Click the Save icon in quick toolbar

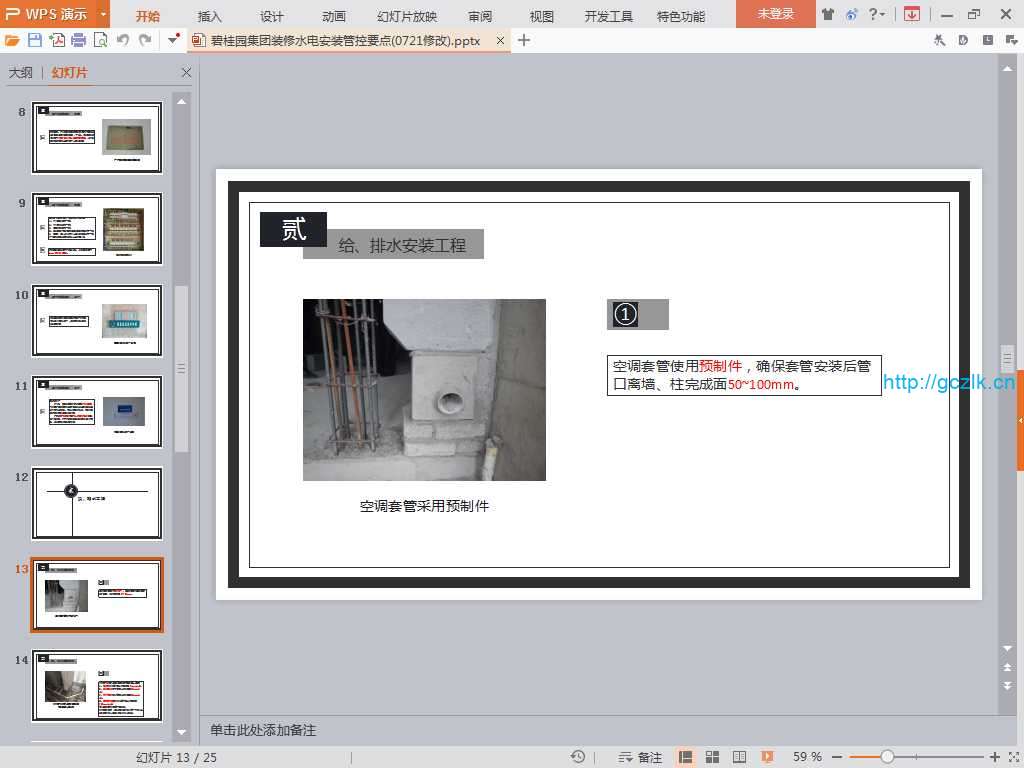pos(35,40)
